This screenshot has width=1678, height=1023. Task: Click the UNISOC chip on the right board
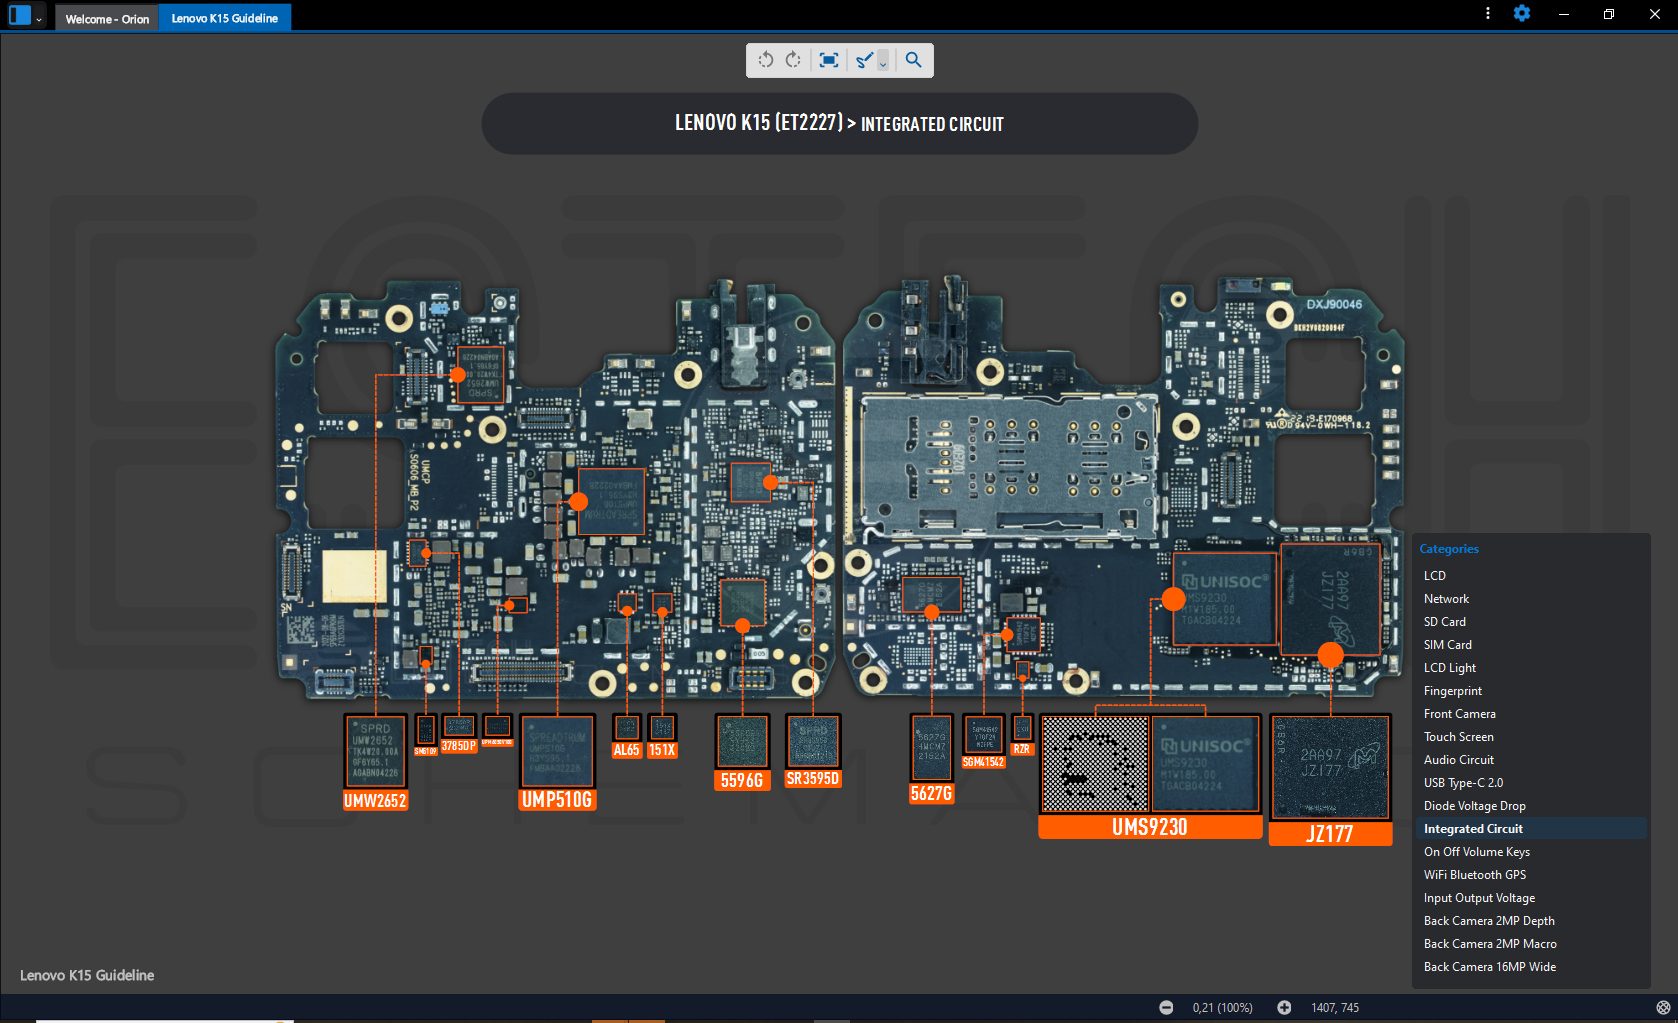[x=1225, y=599]
